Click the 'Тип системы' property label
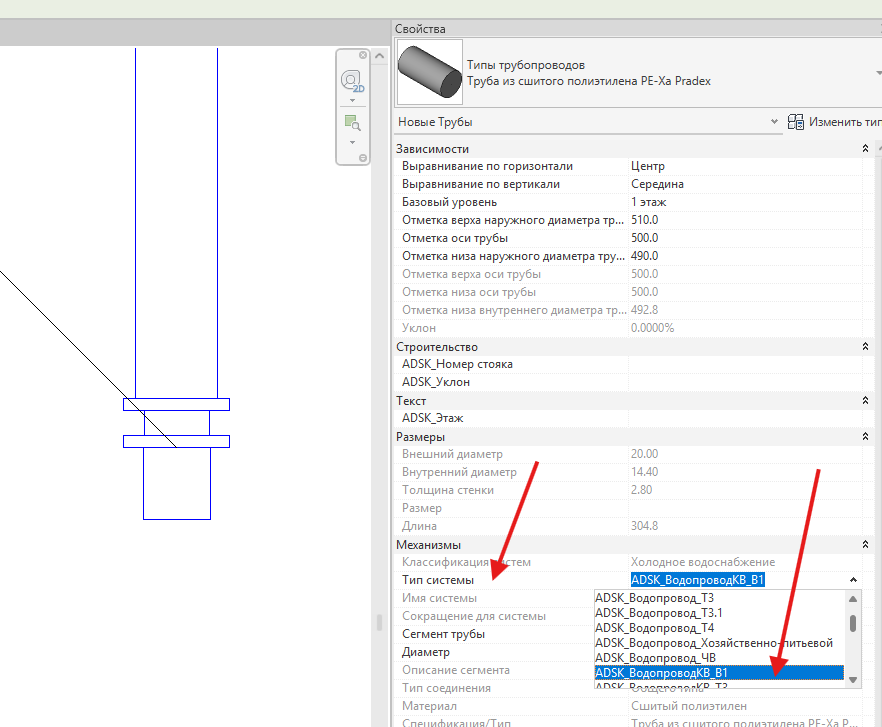This screenshot has height=727, width=882. click(438, 580)
